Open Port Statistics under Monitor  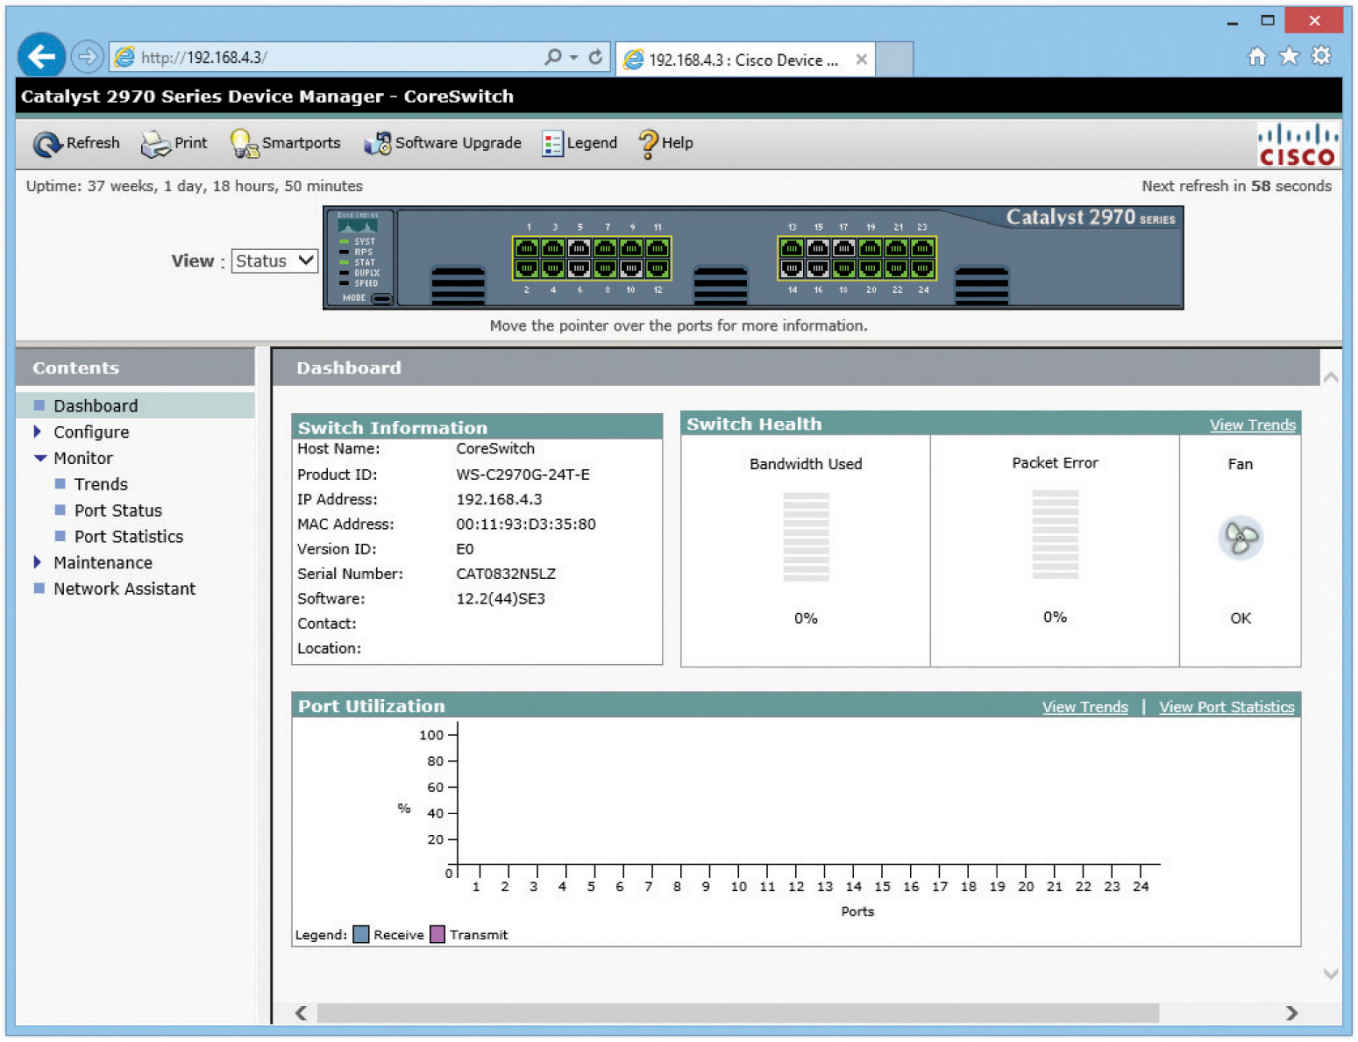pyautogui.click(x=129, y=537)
